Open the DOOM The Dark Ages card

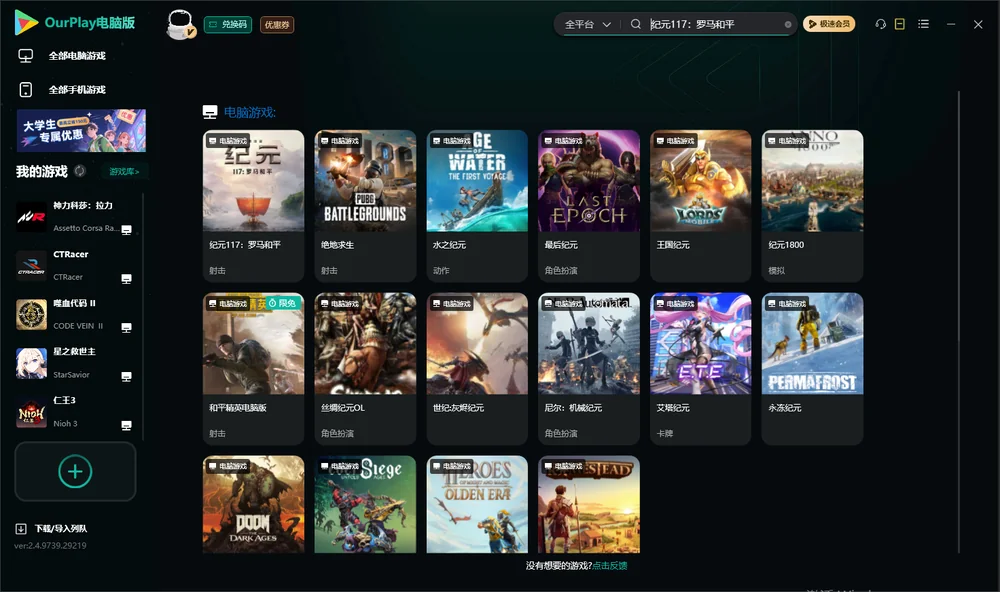pyautogui.click(x=253, y=504)
